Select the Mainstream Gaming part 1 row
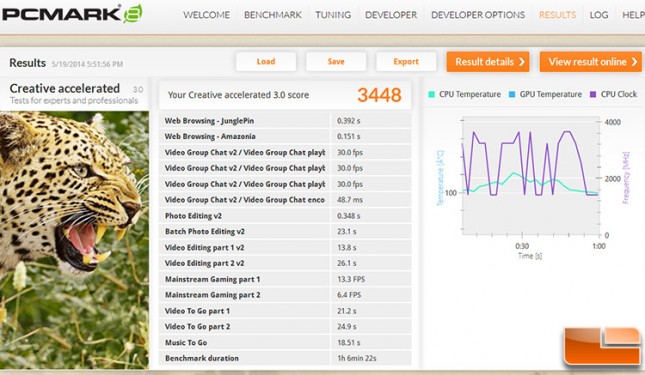 [x=285, y=279]
